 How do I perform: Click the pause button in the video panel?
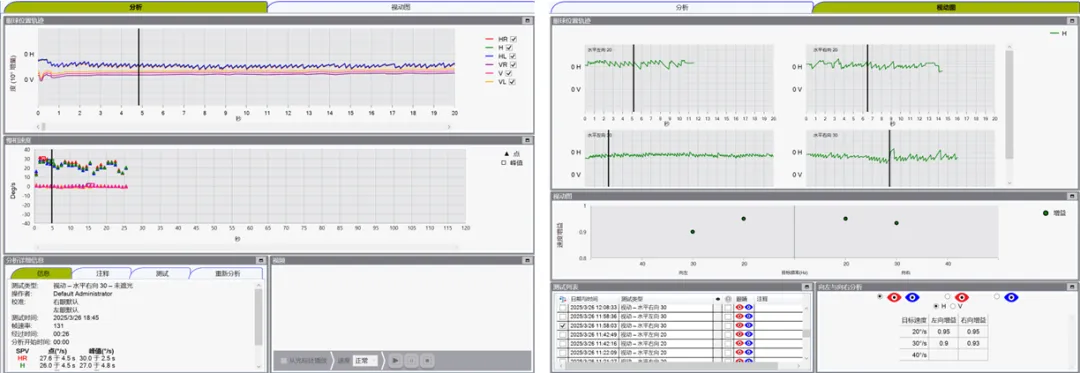[x=412, y=360]
